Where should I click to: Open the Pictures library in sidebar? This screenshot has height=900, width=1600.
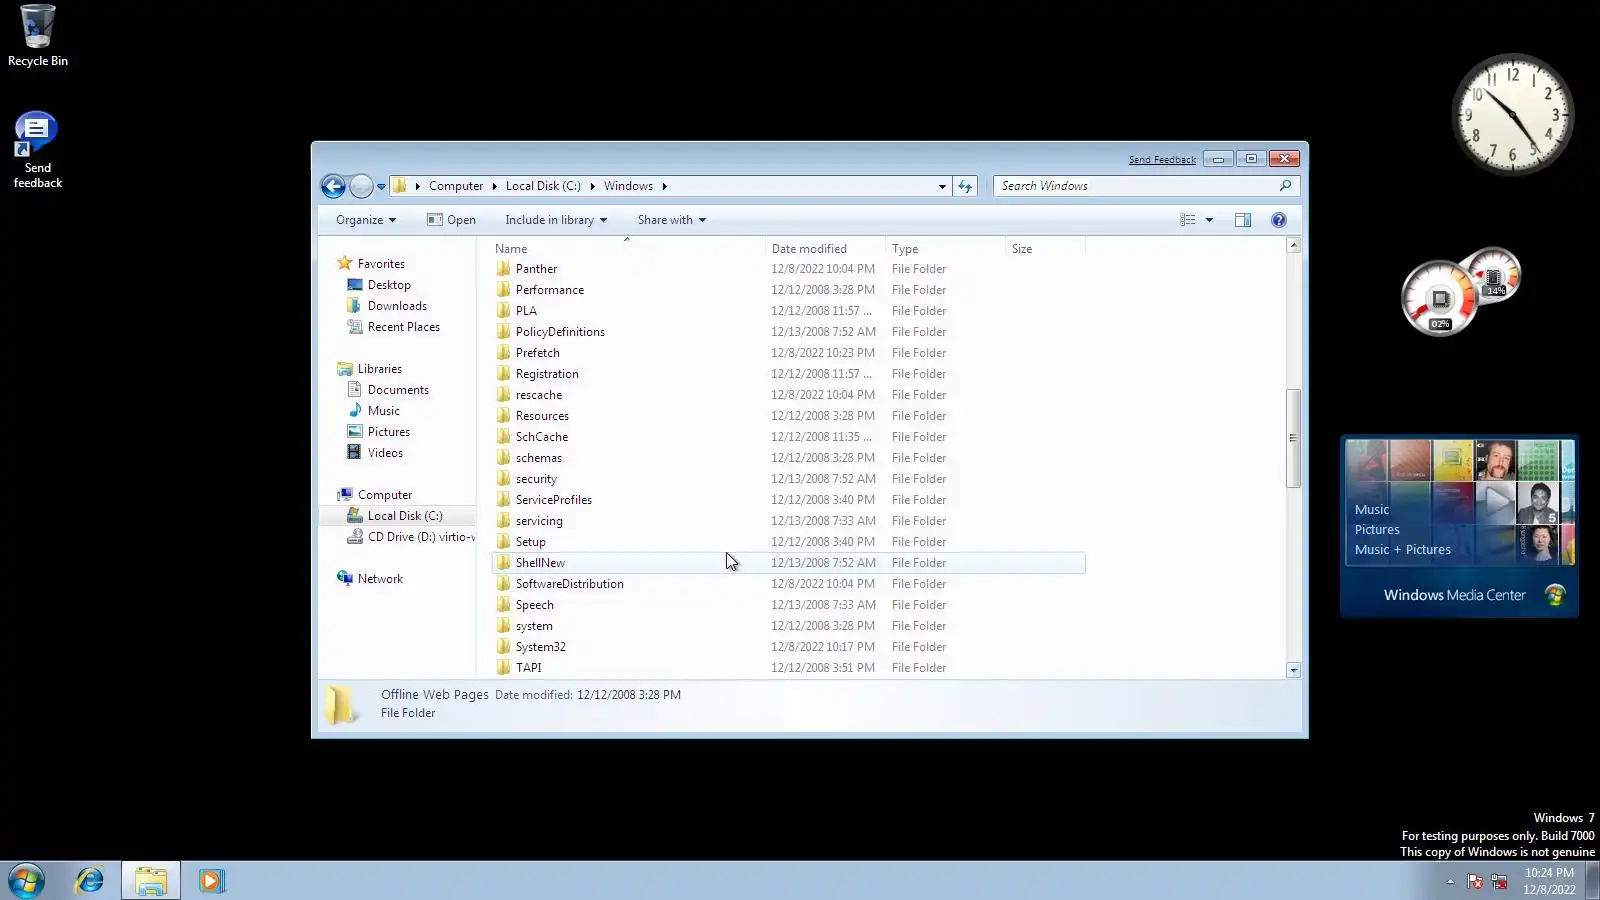(388, 432)
